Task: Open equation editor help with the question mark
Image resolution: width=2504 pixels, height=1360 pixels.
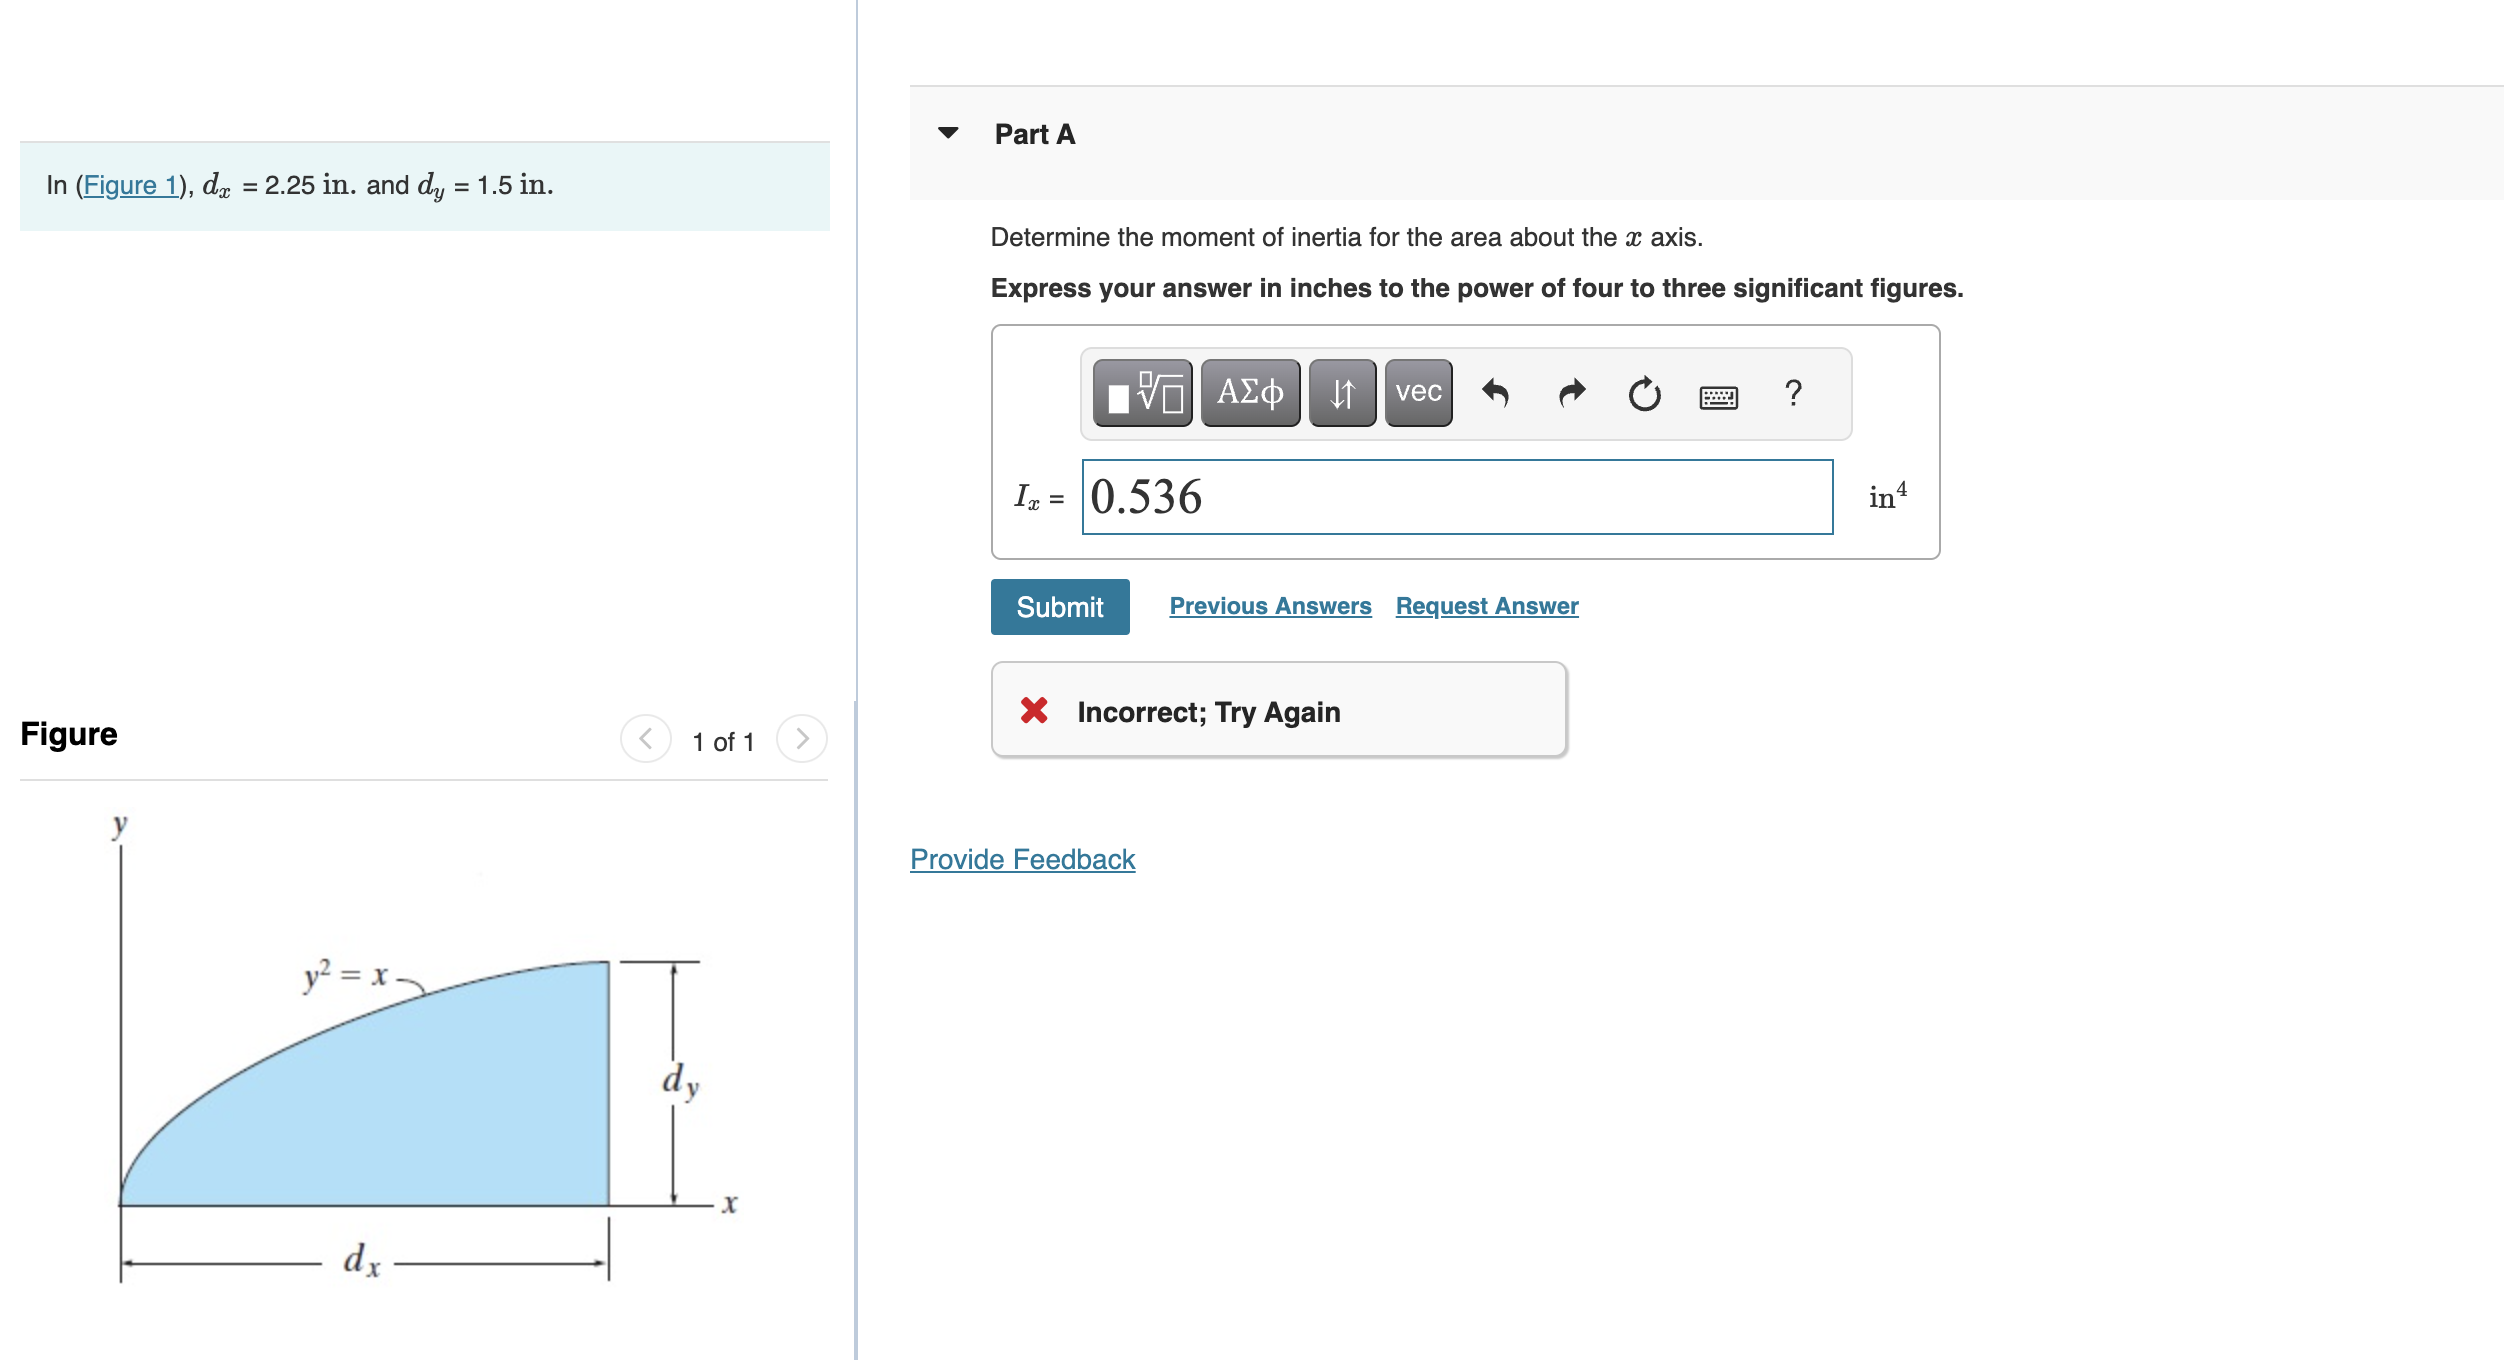Action: coord(1792,394)
